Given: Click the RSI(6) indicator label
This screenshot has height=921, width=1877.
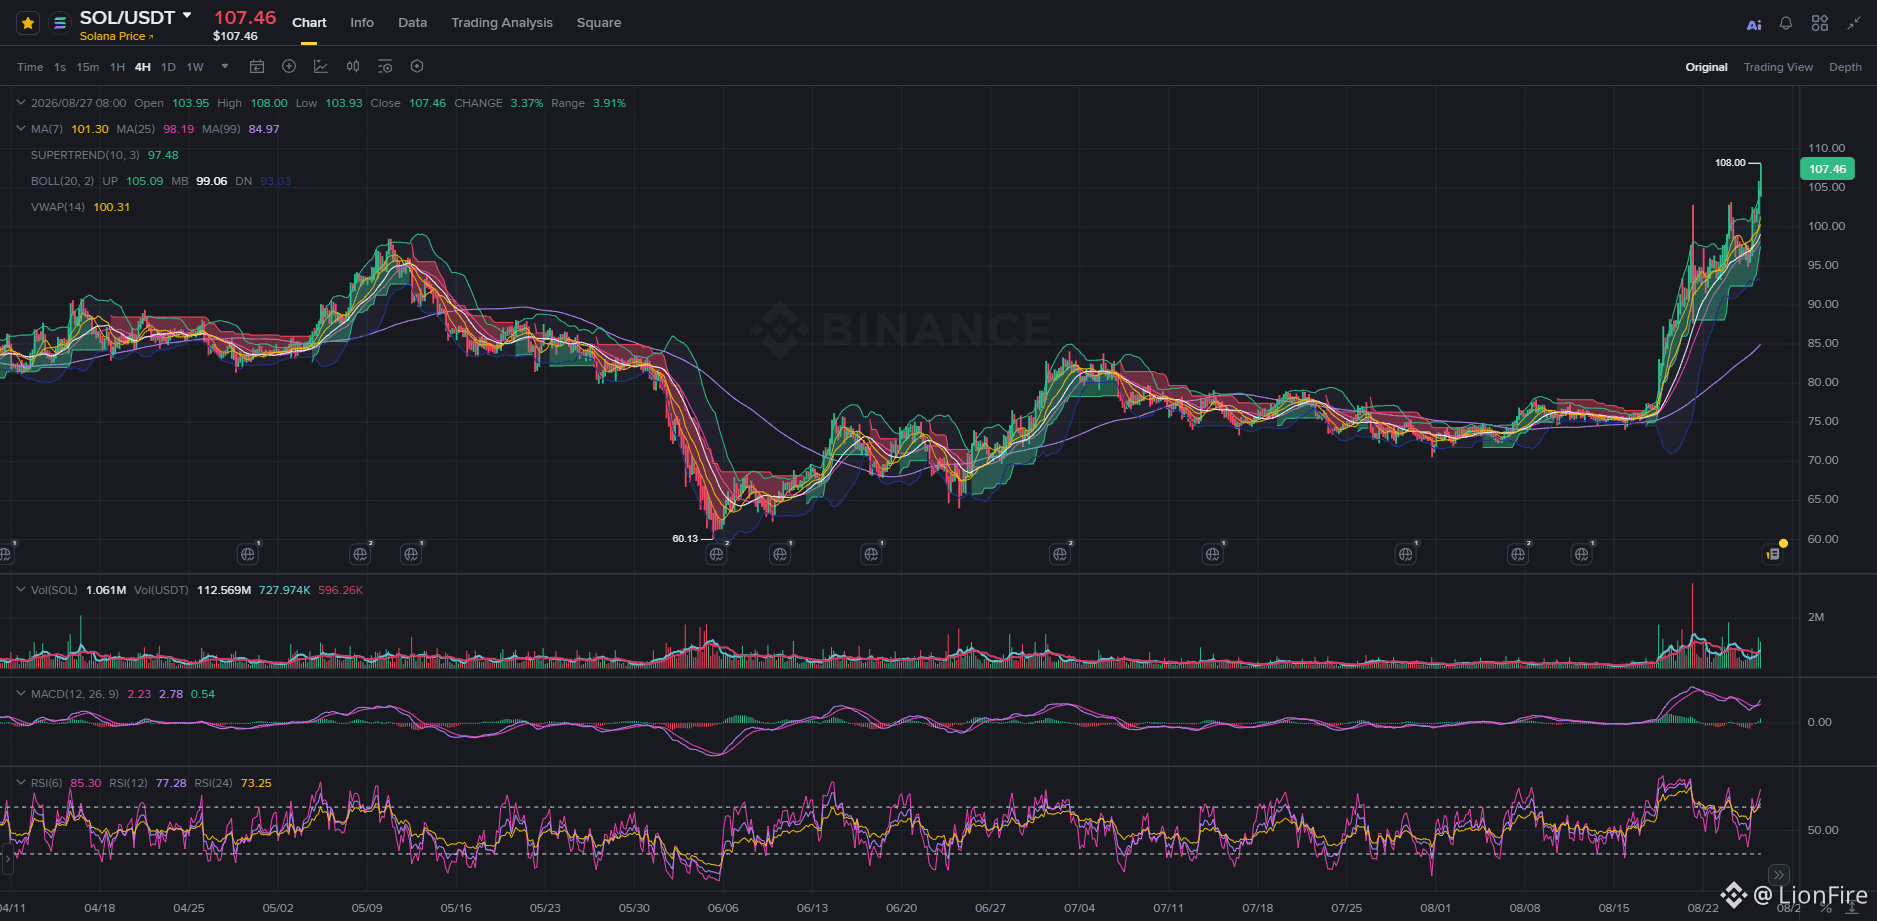Looking at the screenshot, I should tap(46, 783).
